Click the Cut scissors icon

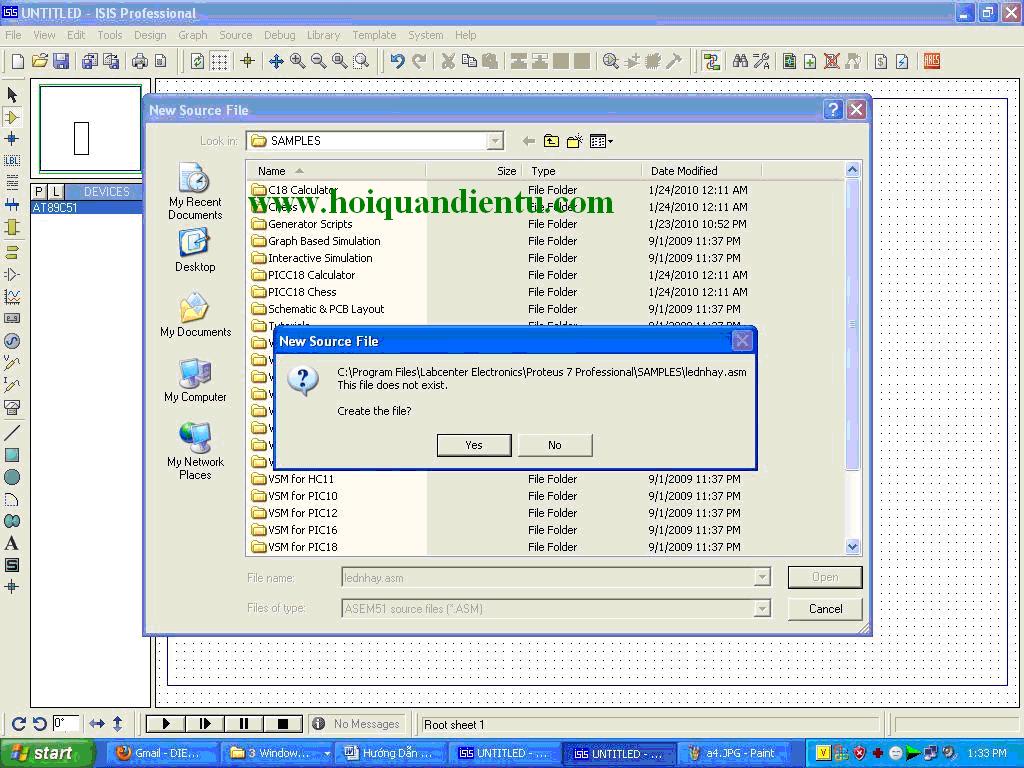[x=448, y=61]
